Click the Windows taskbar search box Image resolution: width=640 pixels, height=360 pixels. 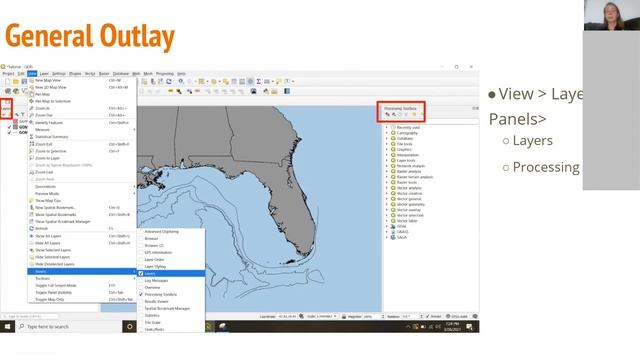[x=69, y=327]
